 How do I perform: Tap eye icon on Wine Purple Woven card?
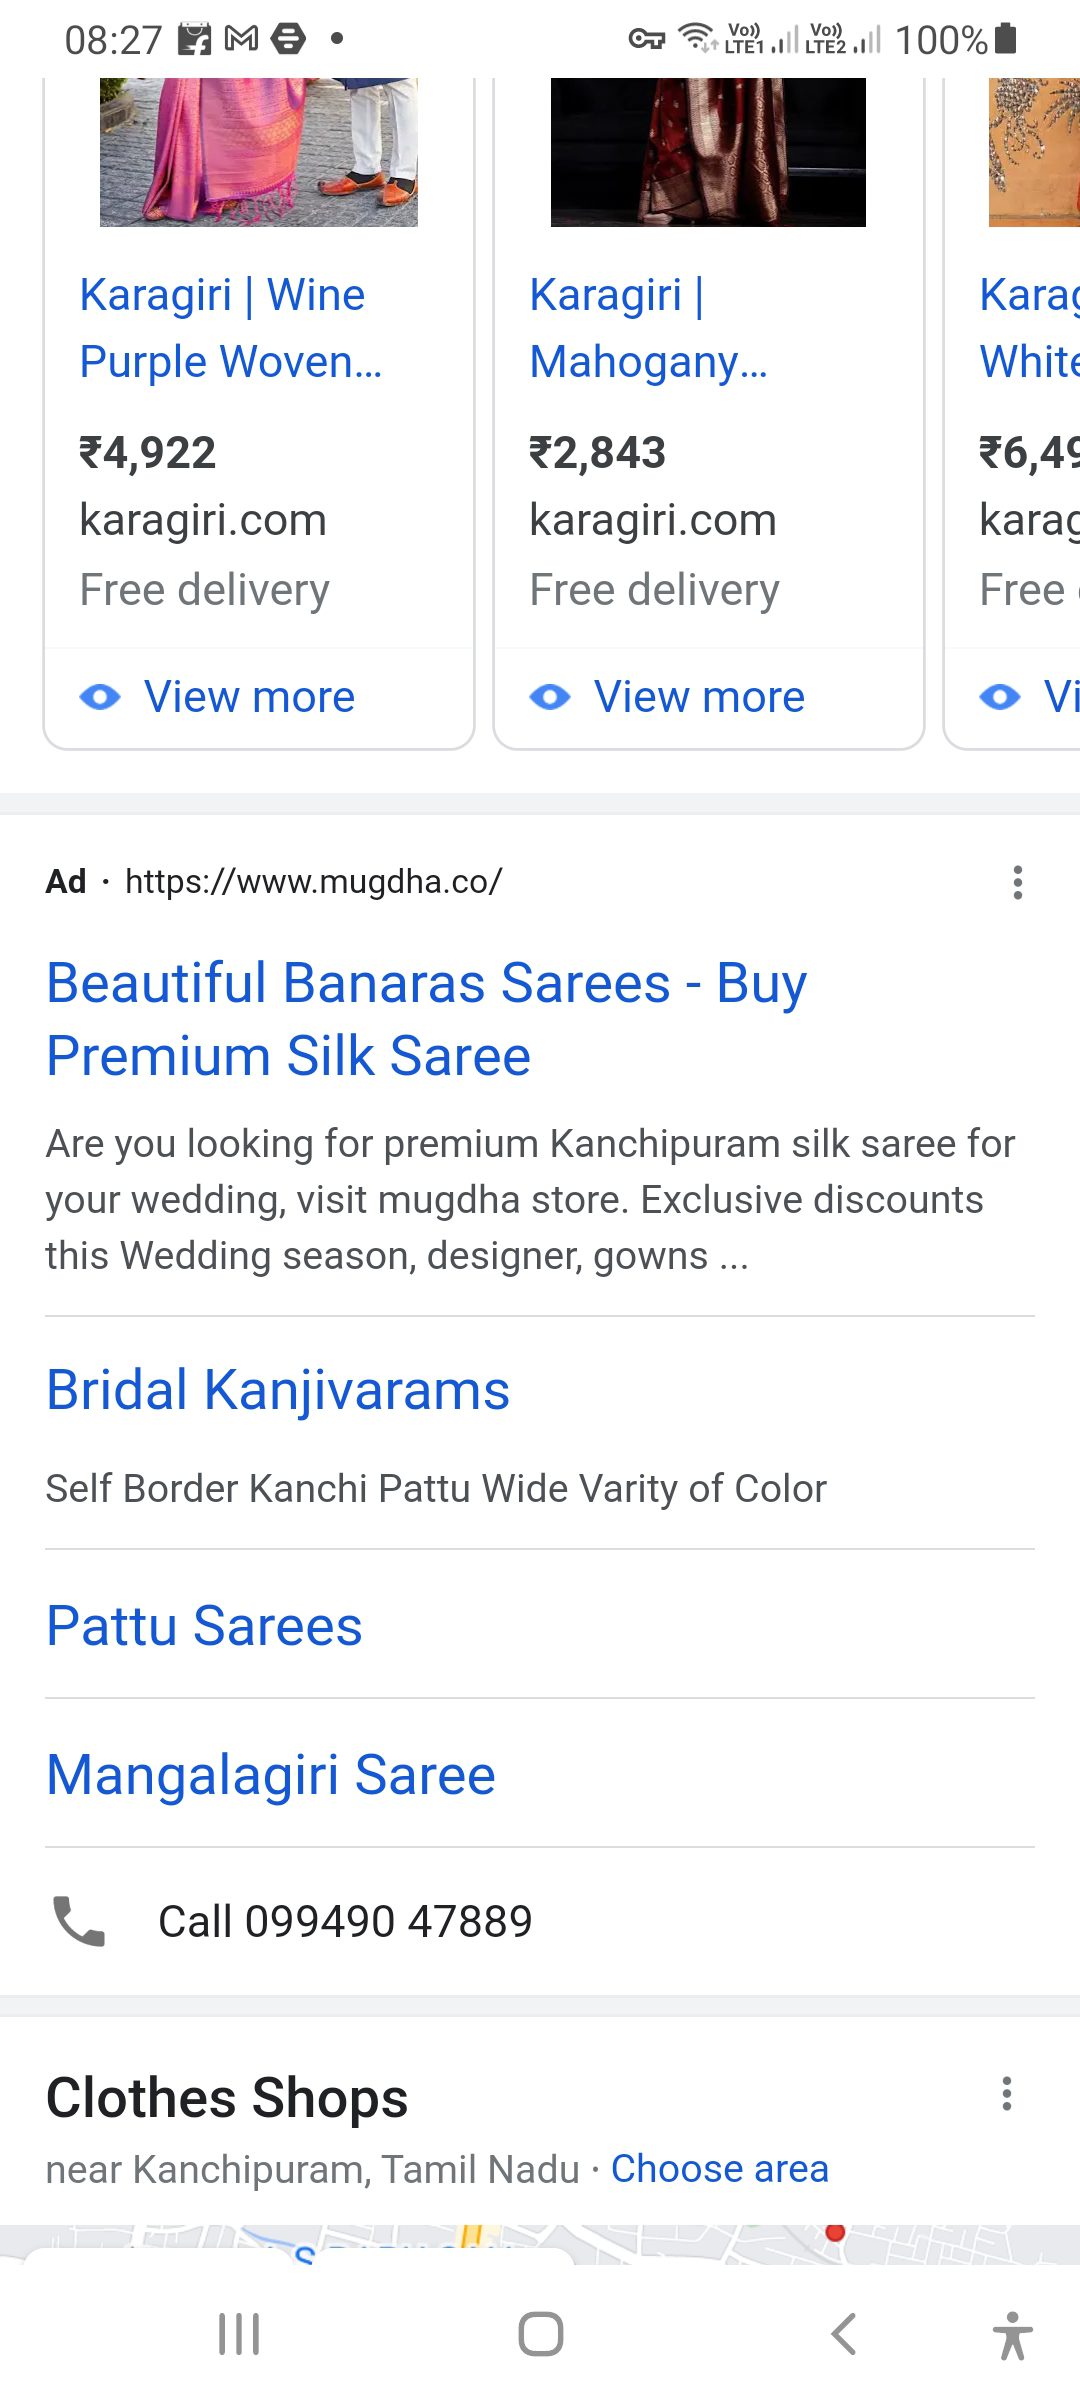tap(100, 697)
